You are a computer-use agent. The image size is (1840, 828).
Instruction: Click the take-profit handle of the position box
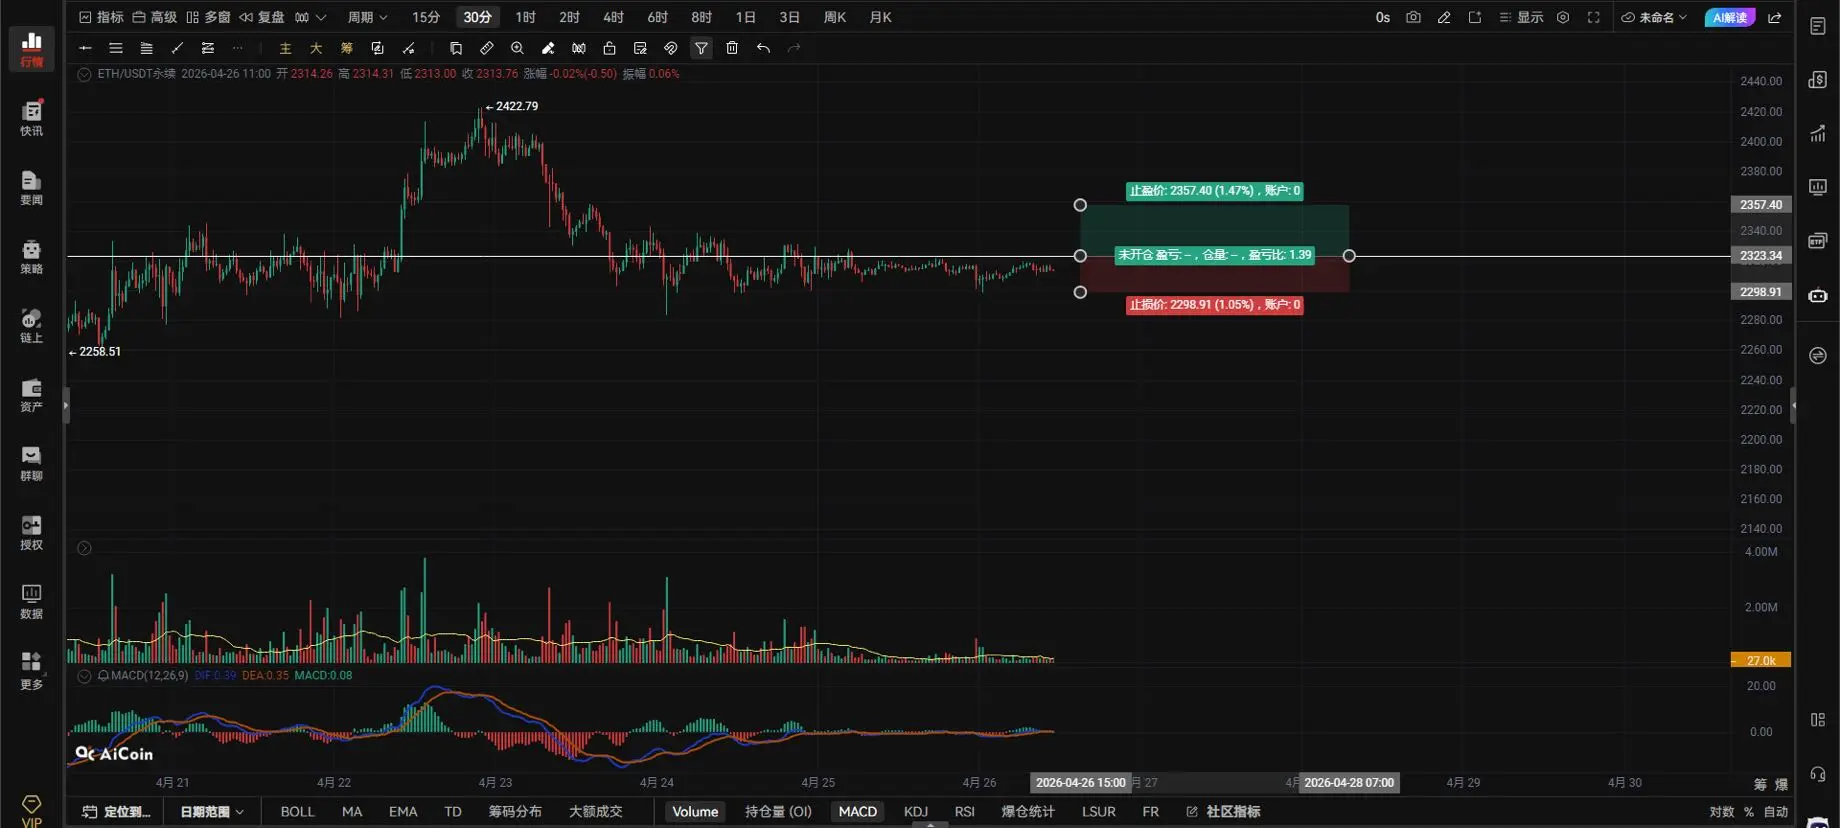[x=1080, y=205]
